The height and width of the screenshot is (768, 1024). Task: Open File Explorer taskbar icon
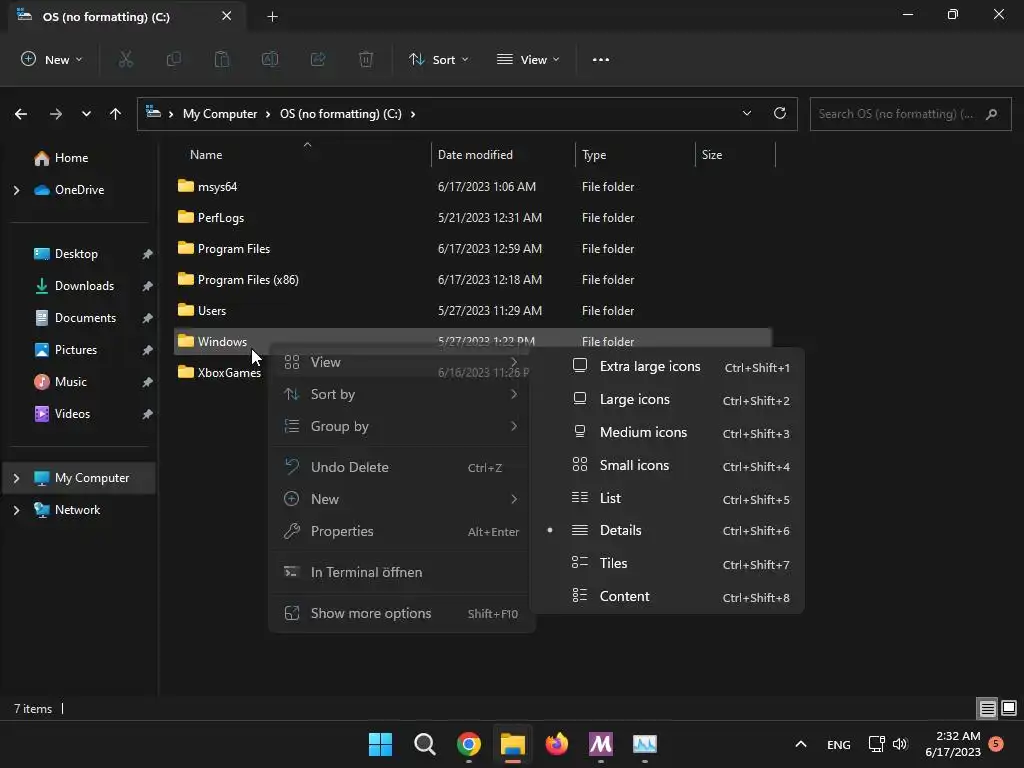point(513,744)
